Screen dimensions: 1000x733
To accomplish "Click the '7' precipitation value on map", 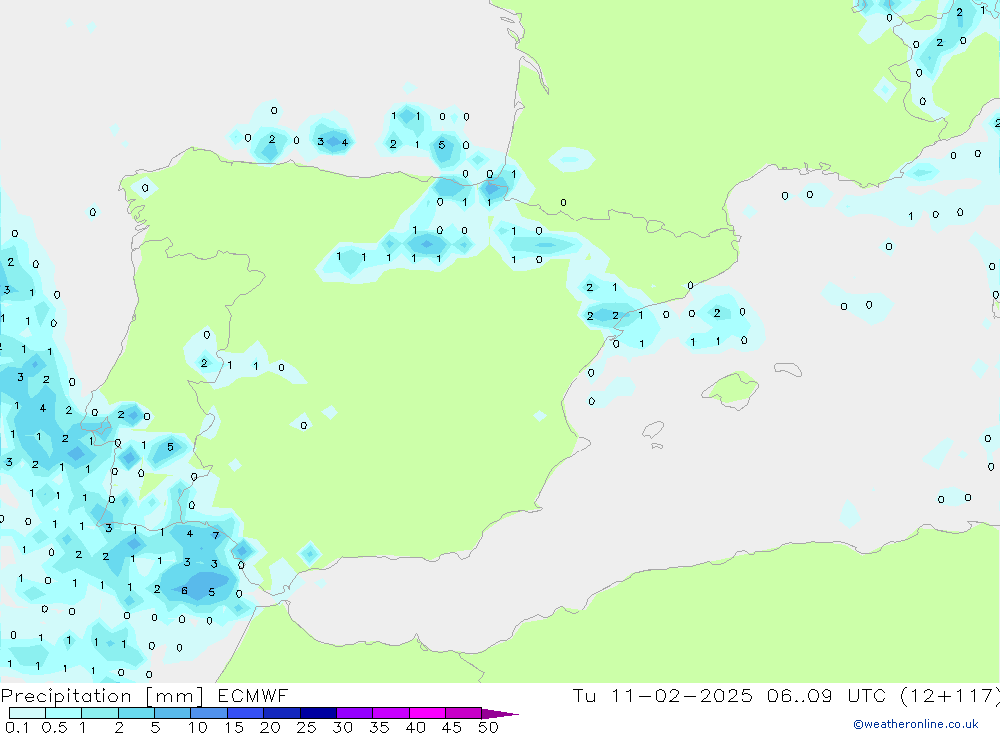I will click(x=216, y=535).
